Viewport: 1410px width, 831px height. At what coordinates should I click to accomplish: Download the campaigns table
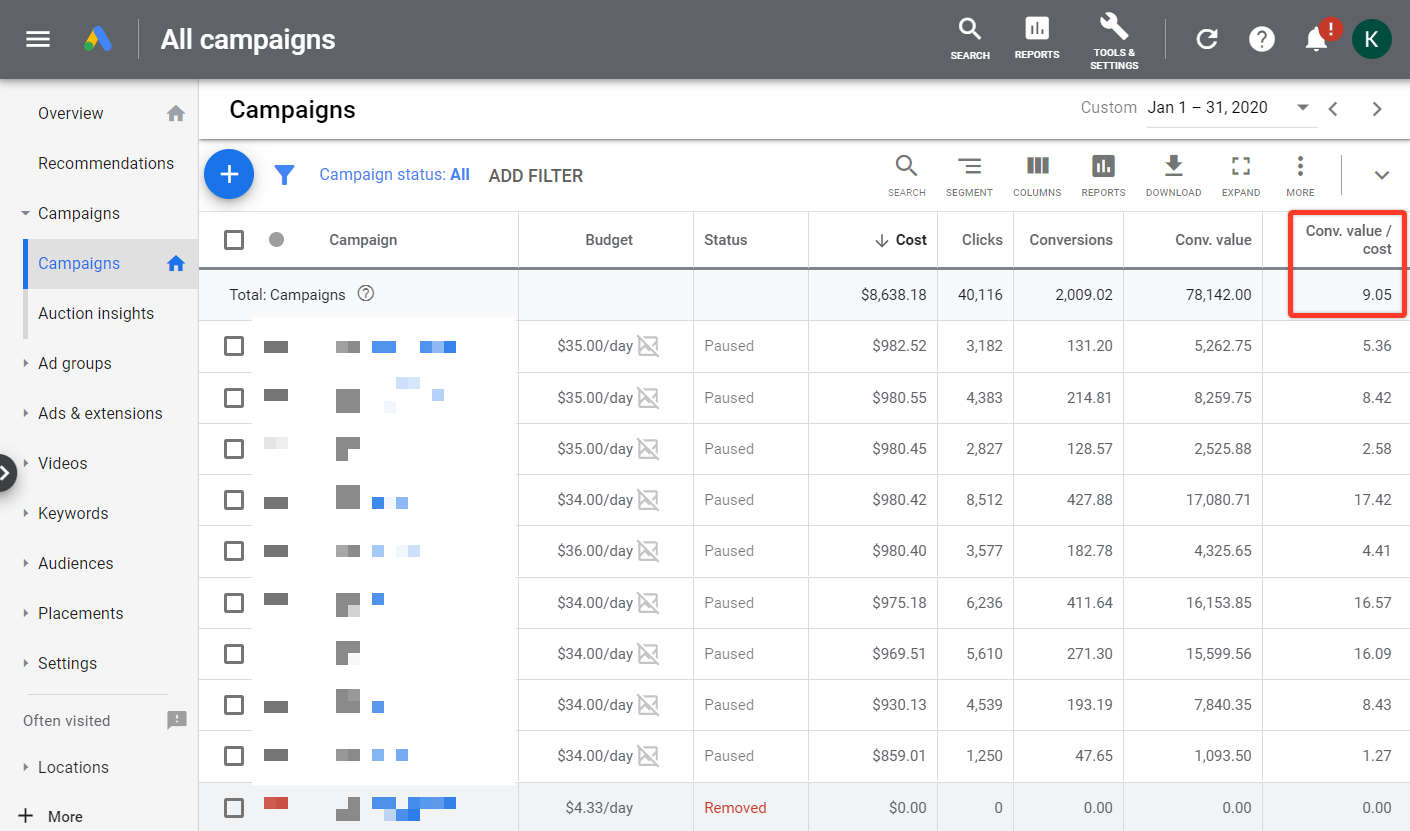[x=1173, y=175]
